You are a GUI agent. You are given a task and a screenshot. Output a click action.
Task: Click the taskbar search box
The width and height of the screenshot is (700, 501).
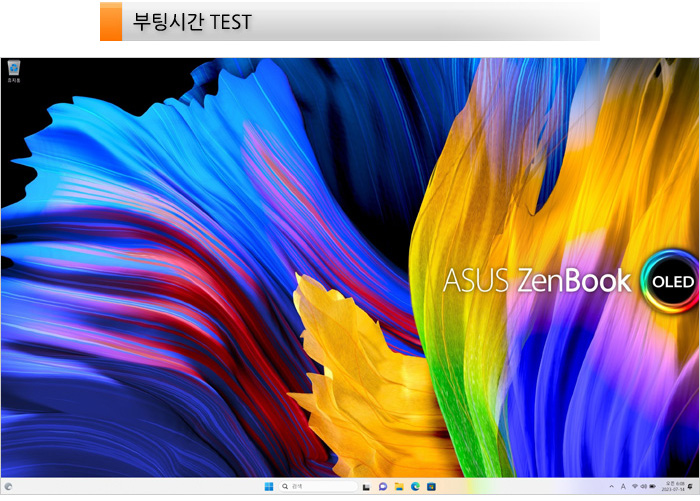pos(318,486)
